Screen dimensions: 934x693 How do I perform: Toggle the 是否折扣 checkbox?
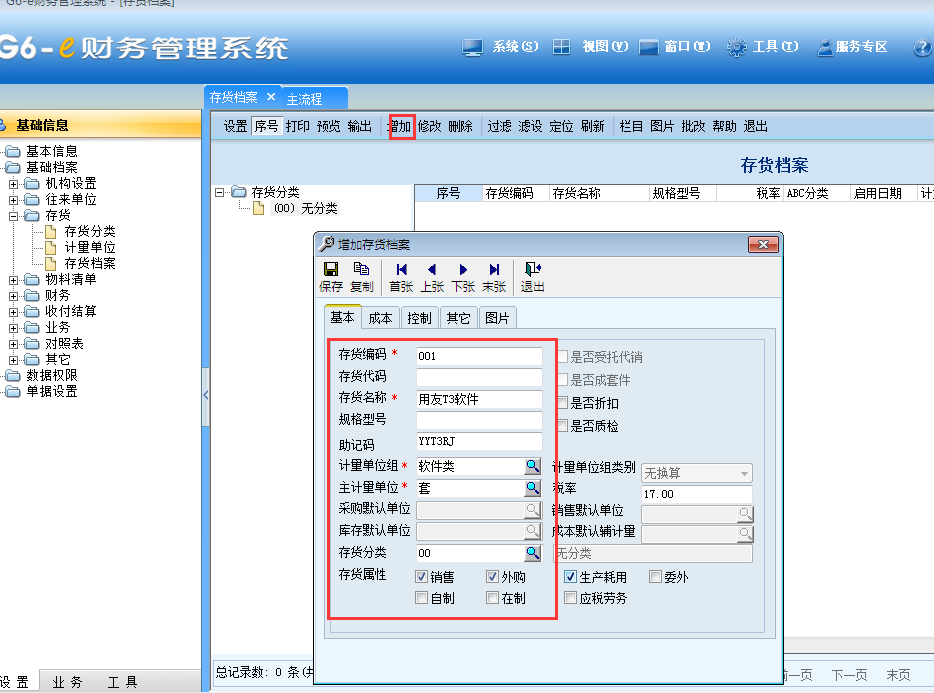point(564,403)
